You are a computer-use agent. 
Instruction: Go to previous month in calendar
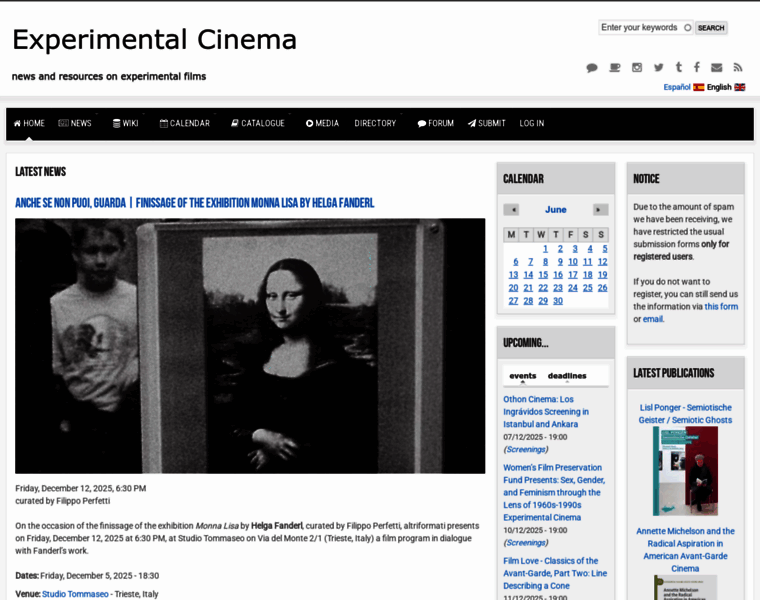(x=511, y=209)
